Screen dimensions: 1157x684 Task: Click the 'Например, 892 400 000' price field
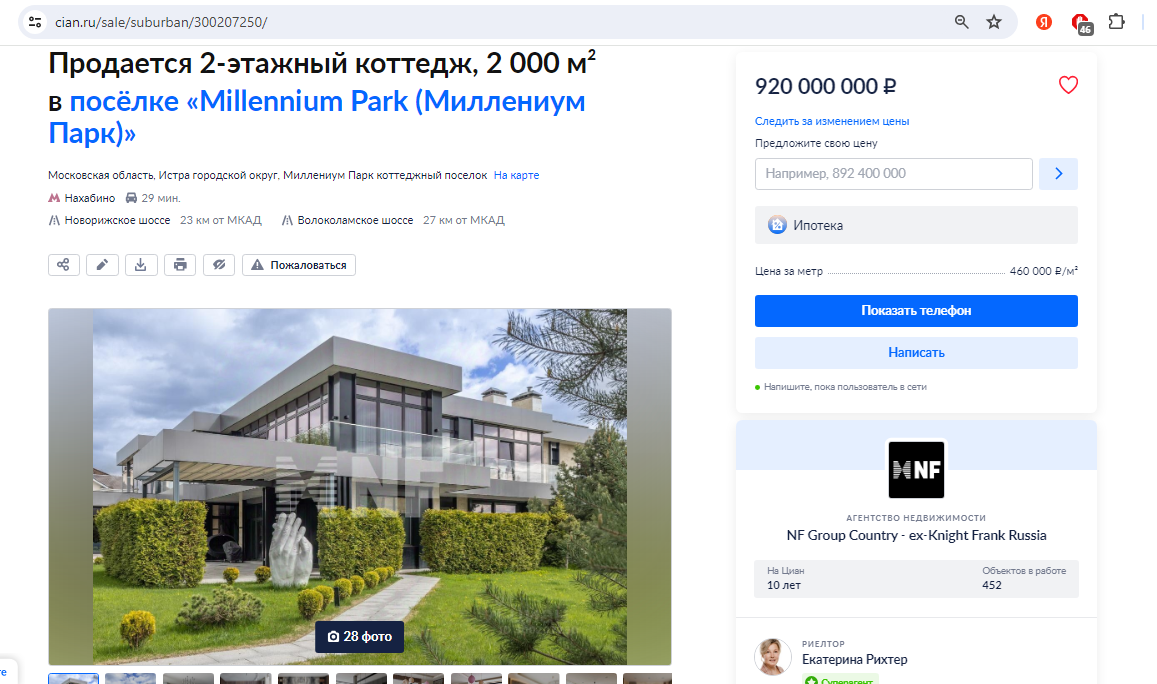coord(894,173)
